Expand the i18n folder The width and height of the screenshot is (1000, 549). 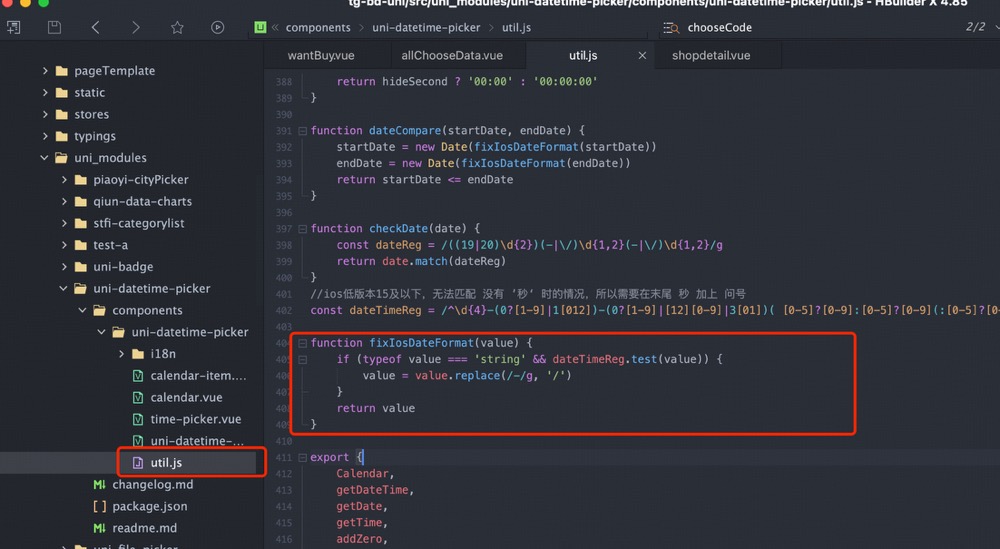point(121,354)
